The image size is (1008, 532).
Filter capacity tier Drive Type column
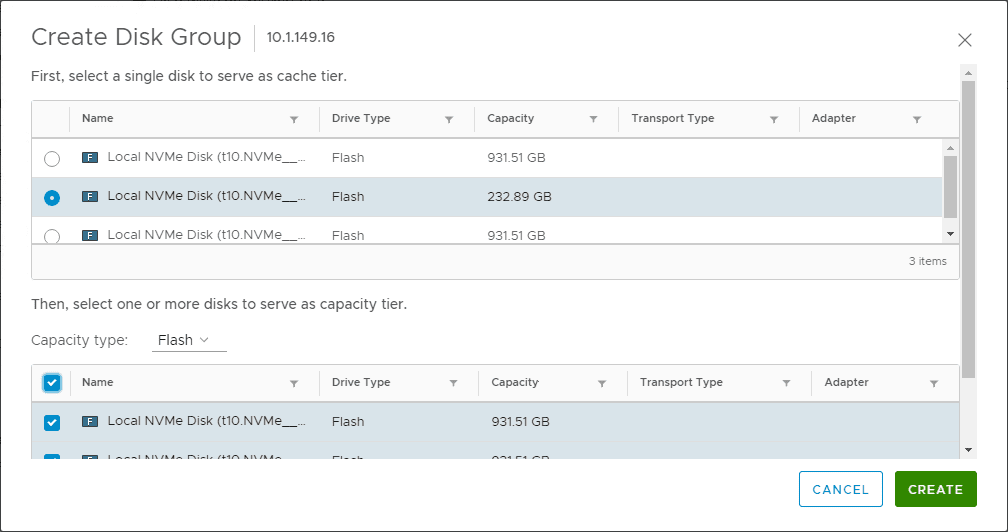[453, 383]
